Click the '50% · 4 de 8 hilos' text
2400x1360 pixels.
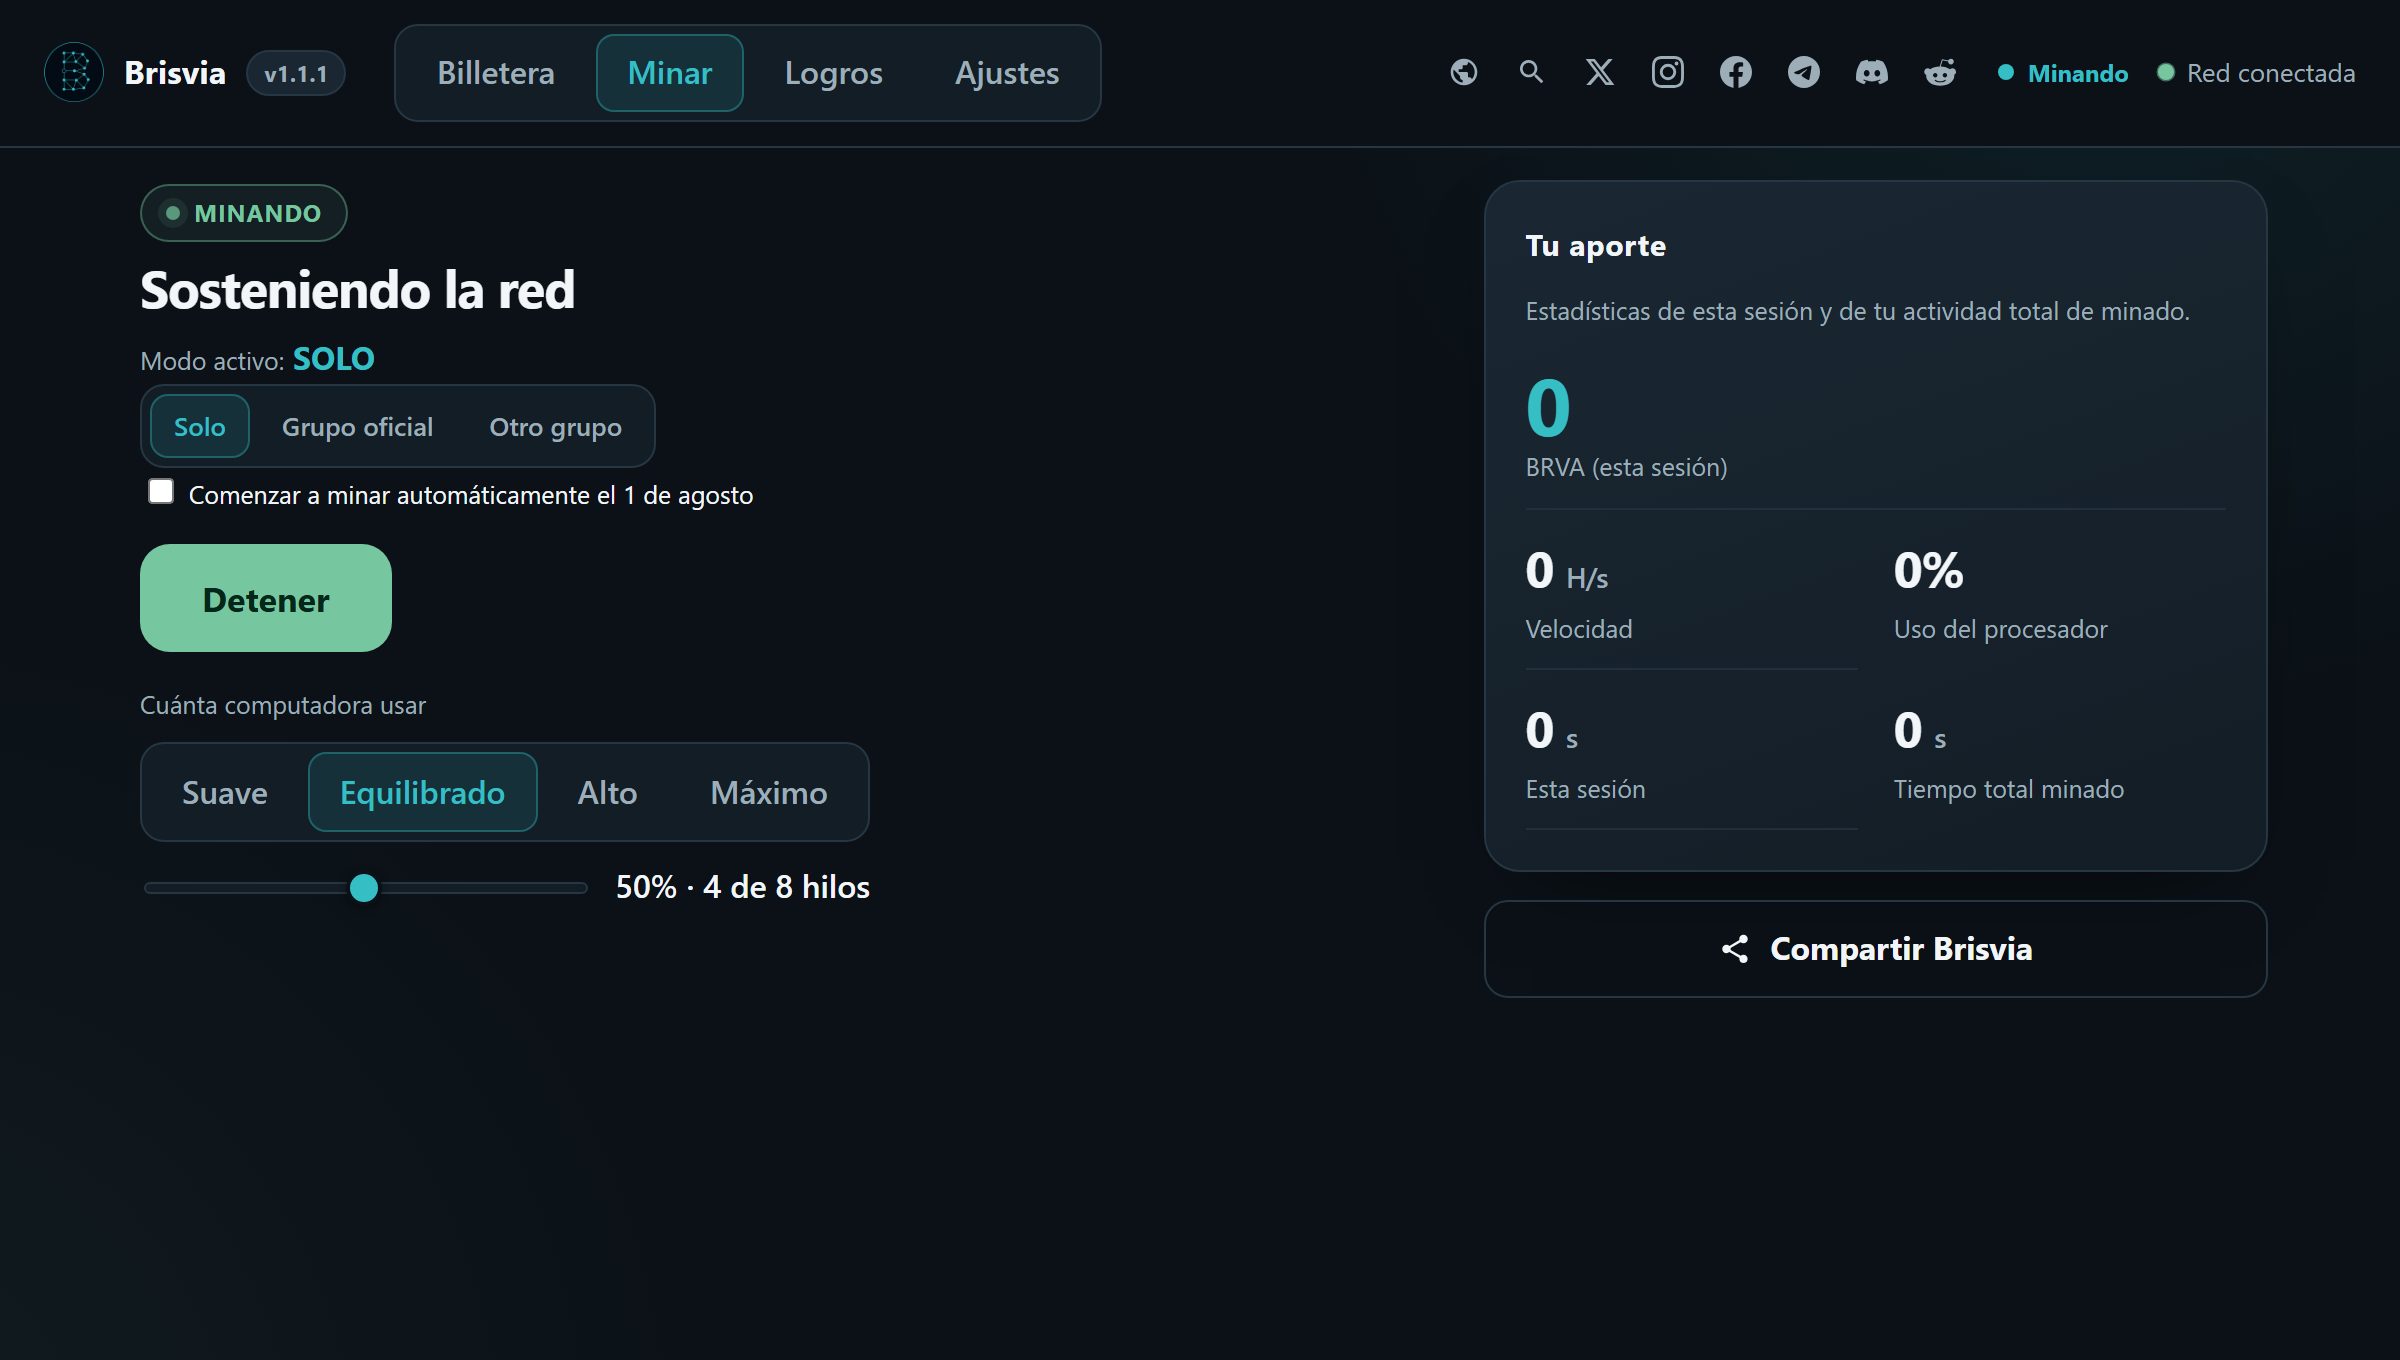[742, 887]
